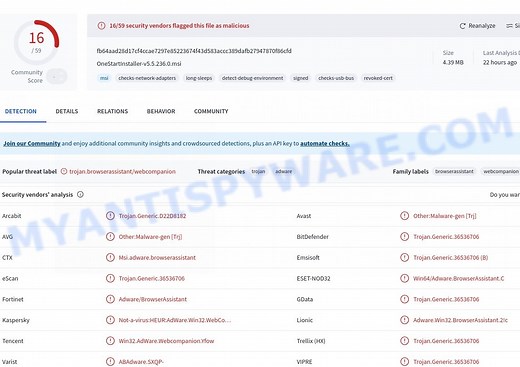520x367 pixels.
Task: Click the Reanalyze refresh icon
Action: (463, 26)
